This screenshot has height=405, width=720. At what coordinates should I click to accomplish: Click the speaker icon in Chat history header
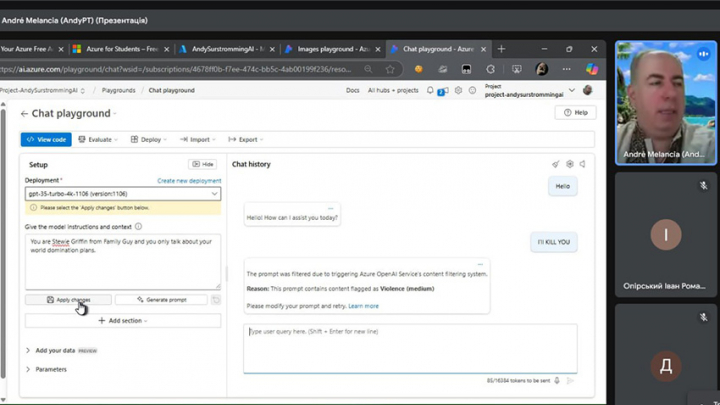[x=582, y=164]
